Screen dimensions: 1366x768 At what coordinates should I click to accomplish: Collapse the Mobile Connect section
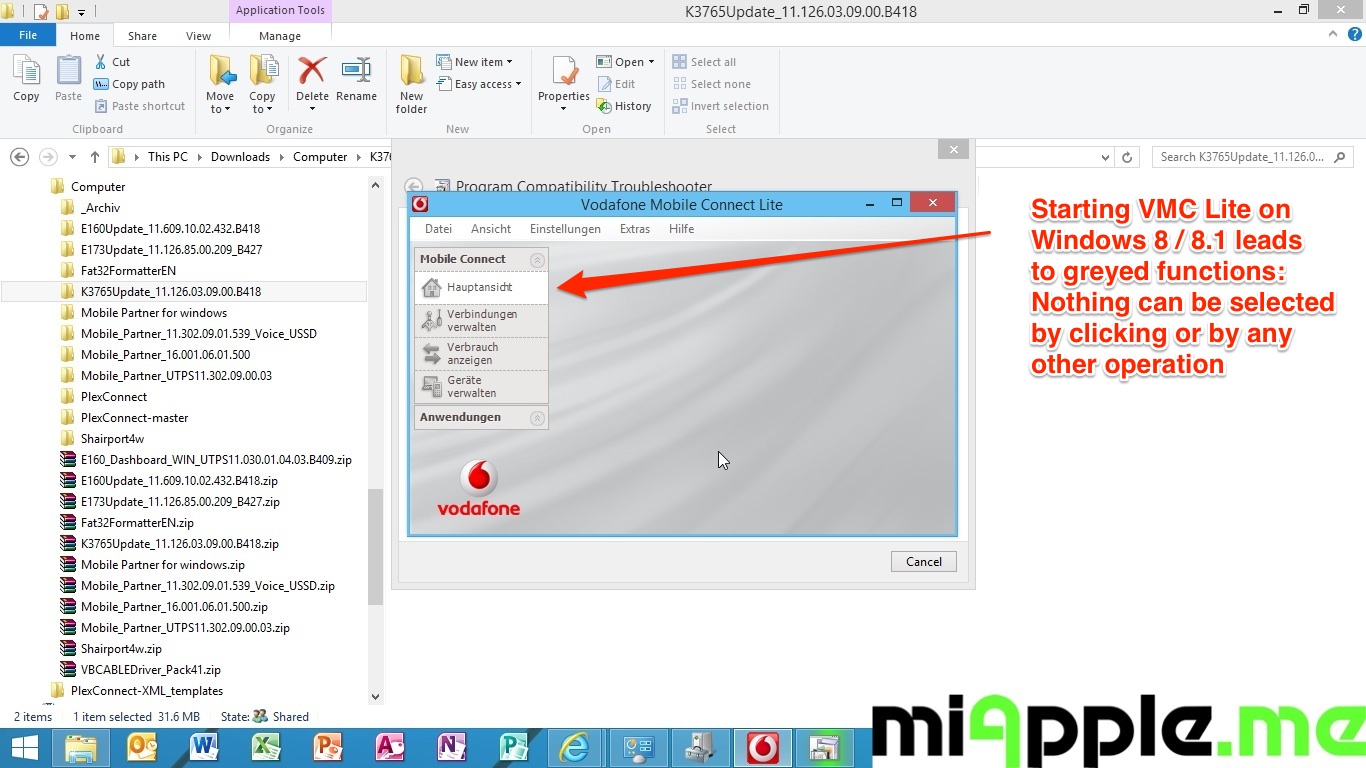(x=537, y=260)
